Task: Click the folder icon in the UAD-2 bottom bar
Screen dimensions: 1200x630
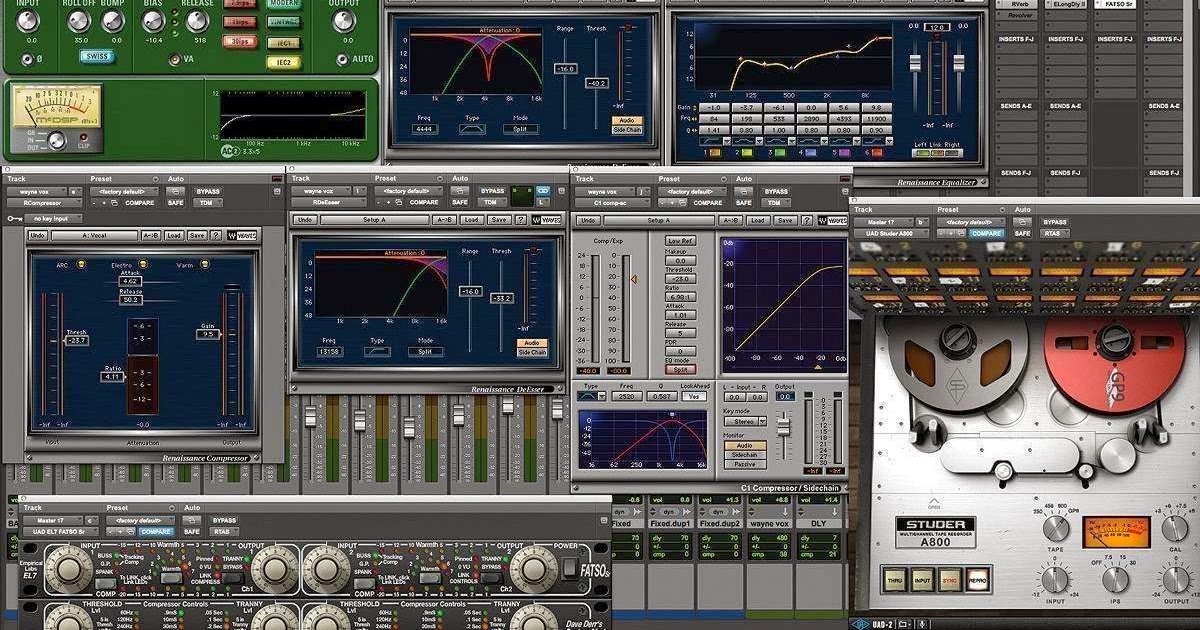Action: click(904, 624)
